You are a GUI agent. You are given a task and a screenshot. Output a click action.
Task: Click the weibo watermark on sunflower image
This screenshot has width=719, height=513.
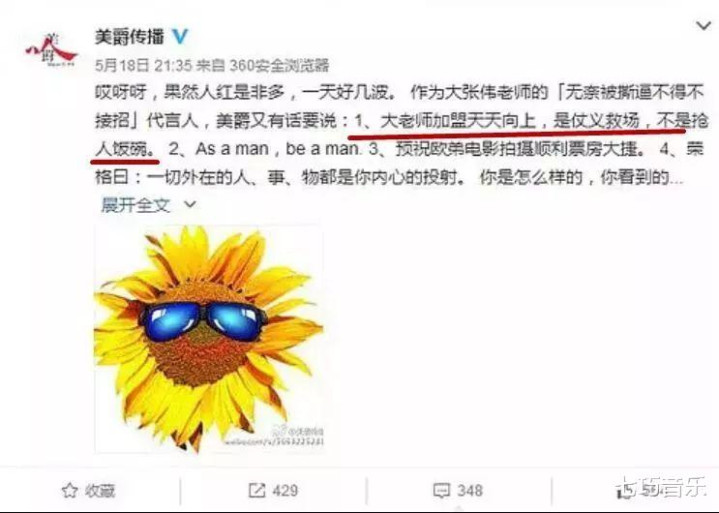point(274,437)
